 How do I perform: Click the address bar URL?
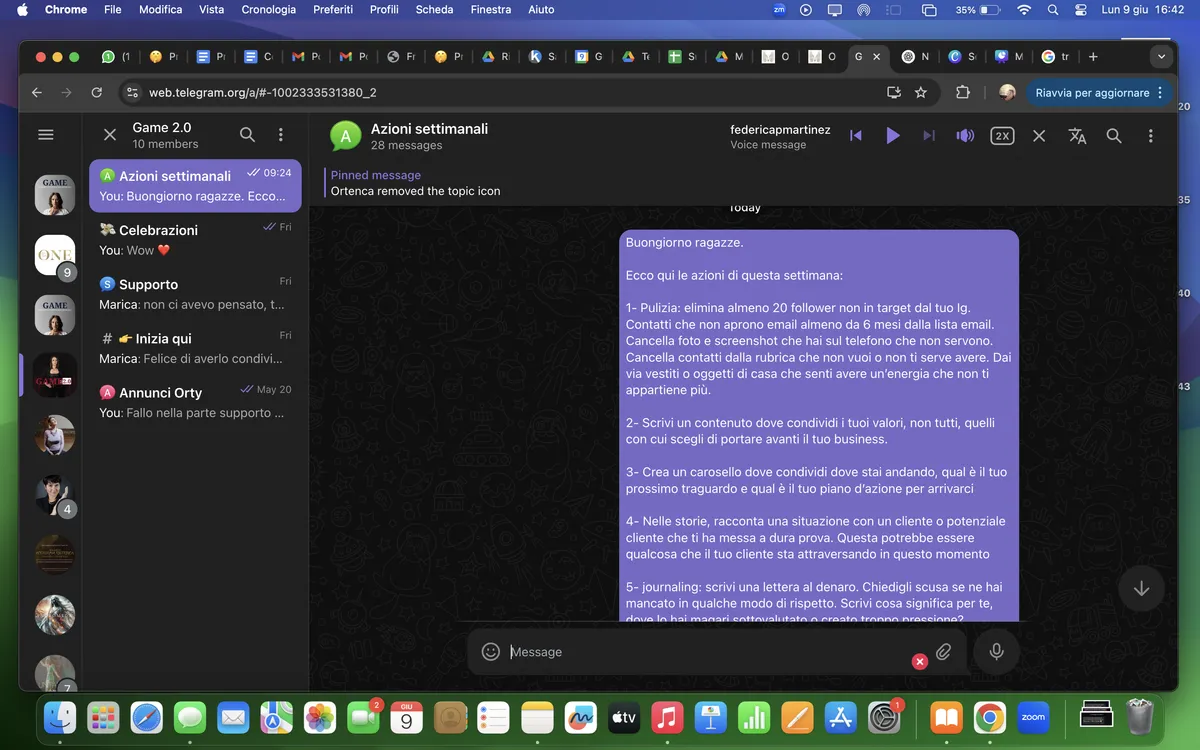[x=263, y=92]
